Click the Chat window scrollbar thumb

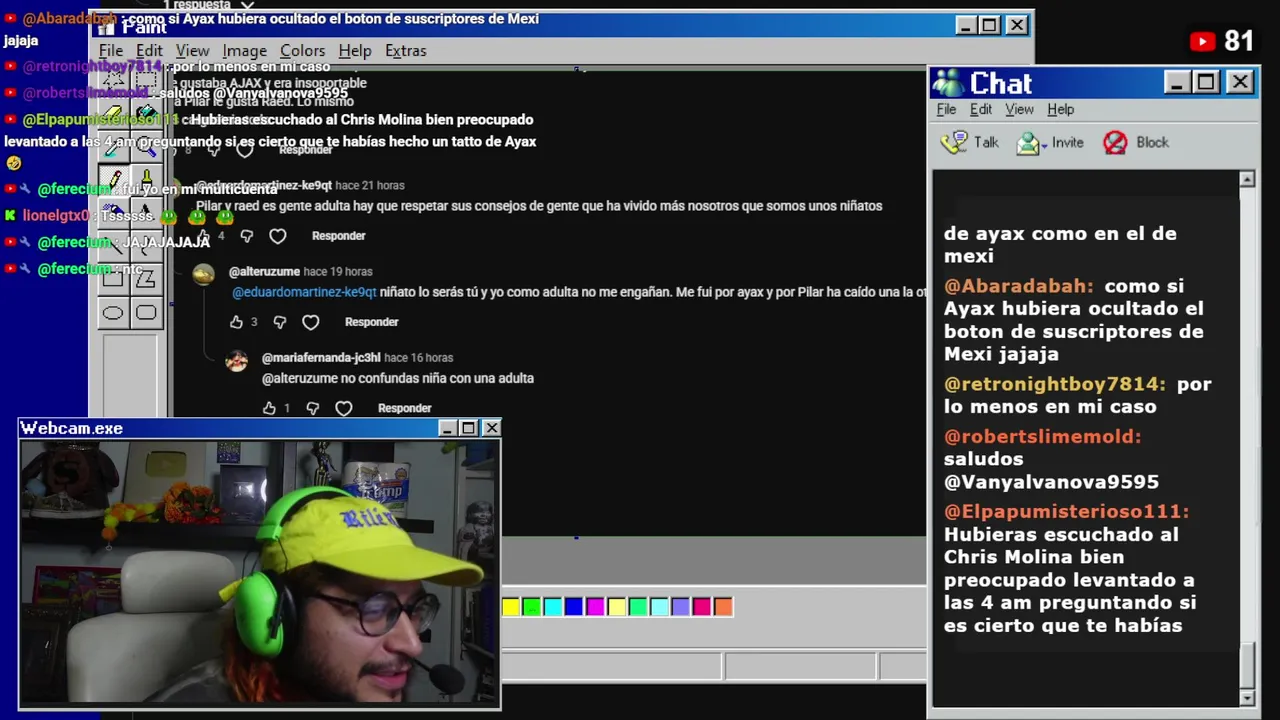1247,665
